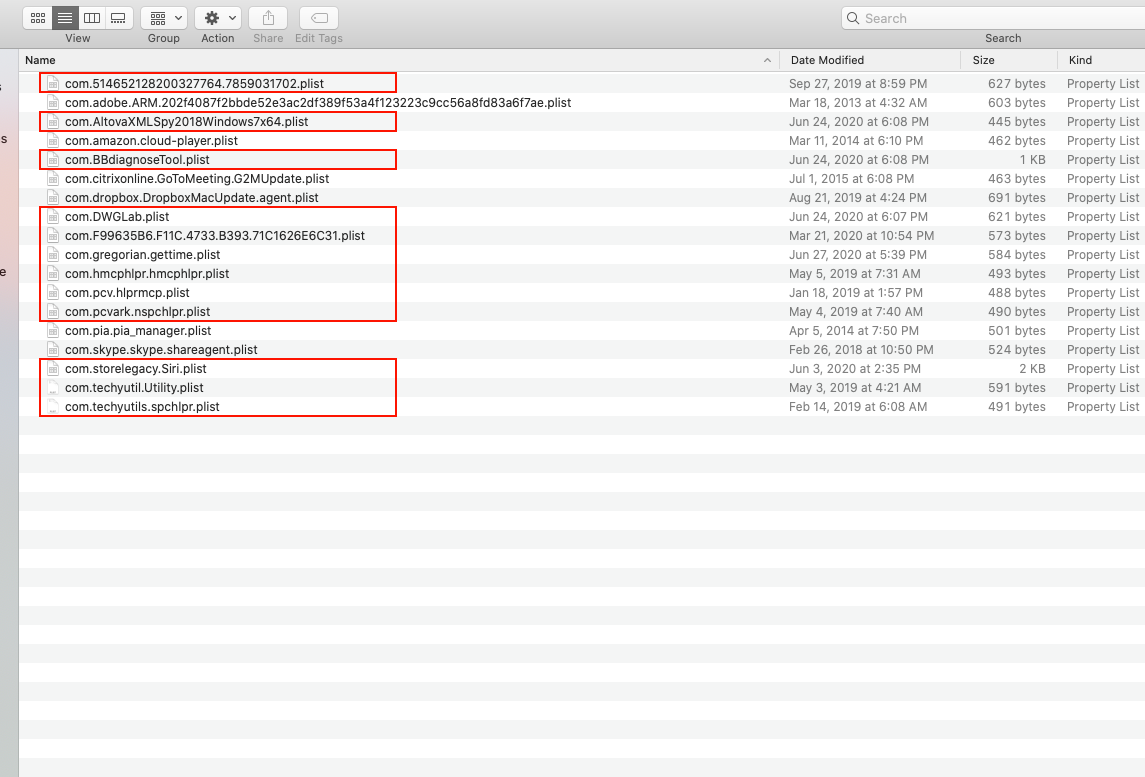Sort by Kind column header
The height and width of the screenshot is (777, 1145).
pos(1081,60)
